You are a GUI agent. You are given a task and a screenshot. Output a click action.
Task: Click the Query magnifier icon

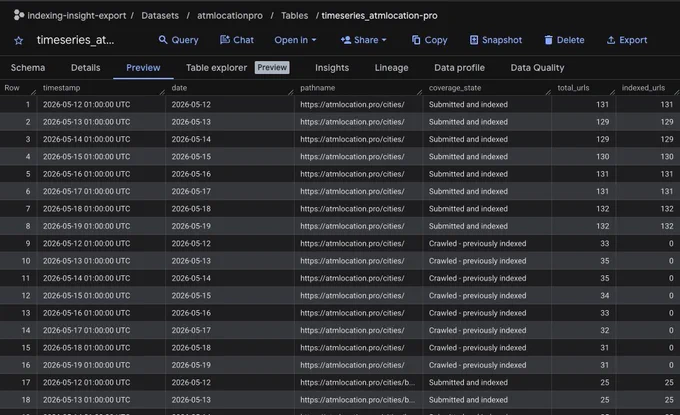[x=163, y=40]
